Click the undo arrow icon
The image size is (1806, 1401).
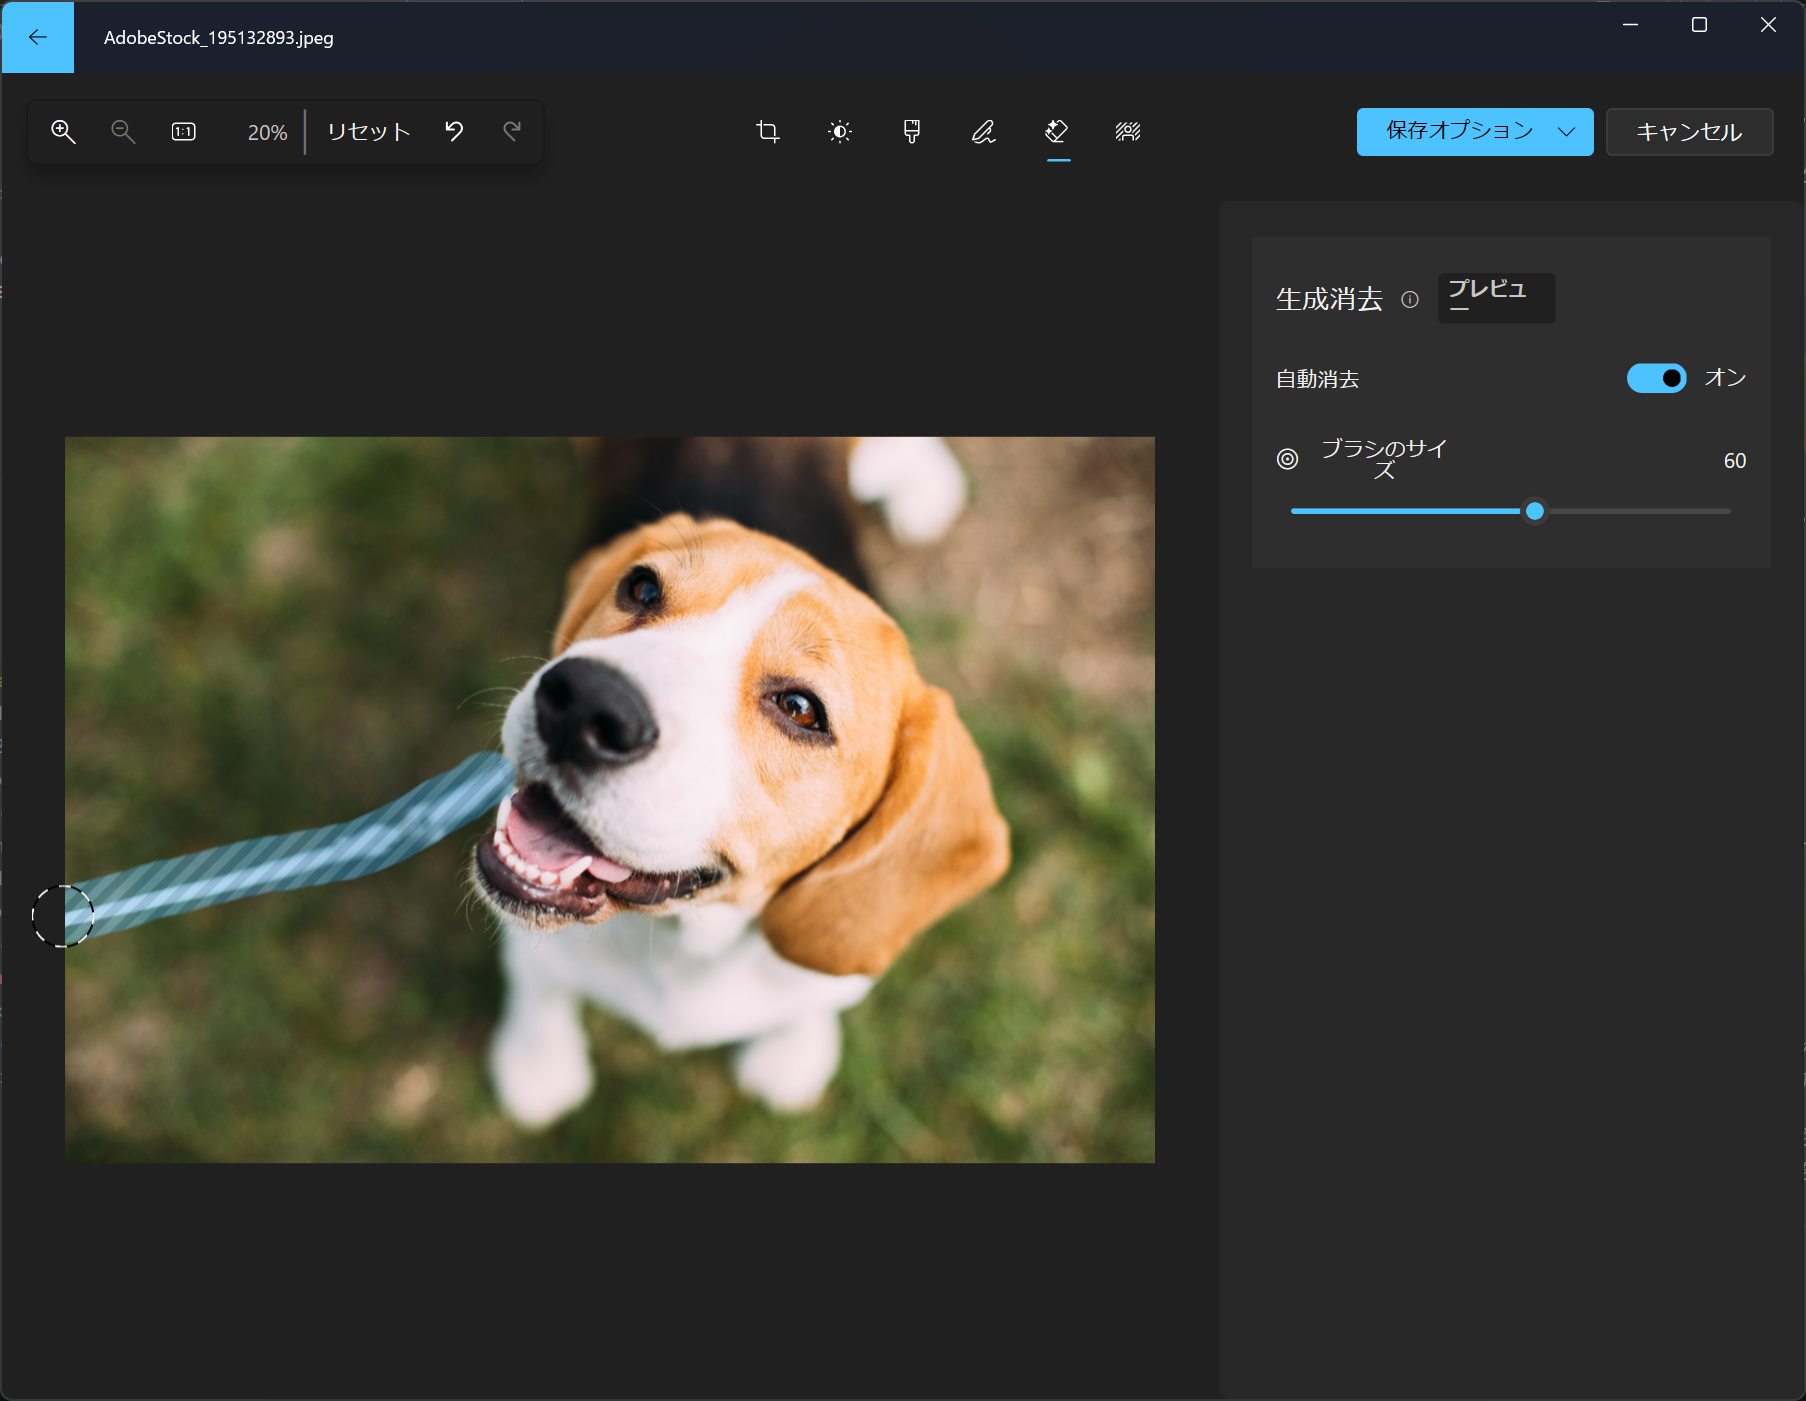(x=454, y=131)
